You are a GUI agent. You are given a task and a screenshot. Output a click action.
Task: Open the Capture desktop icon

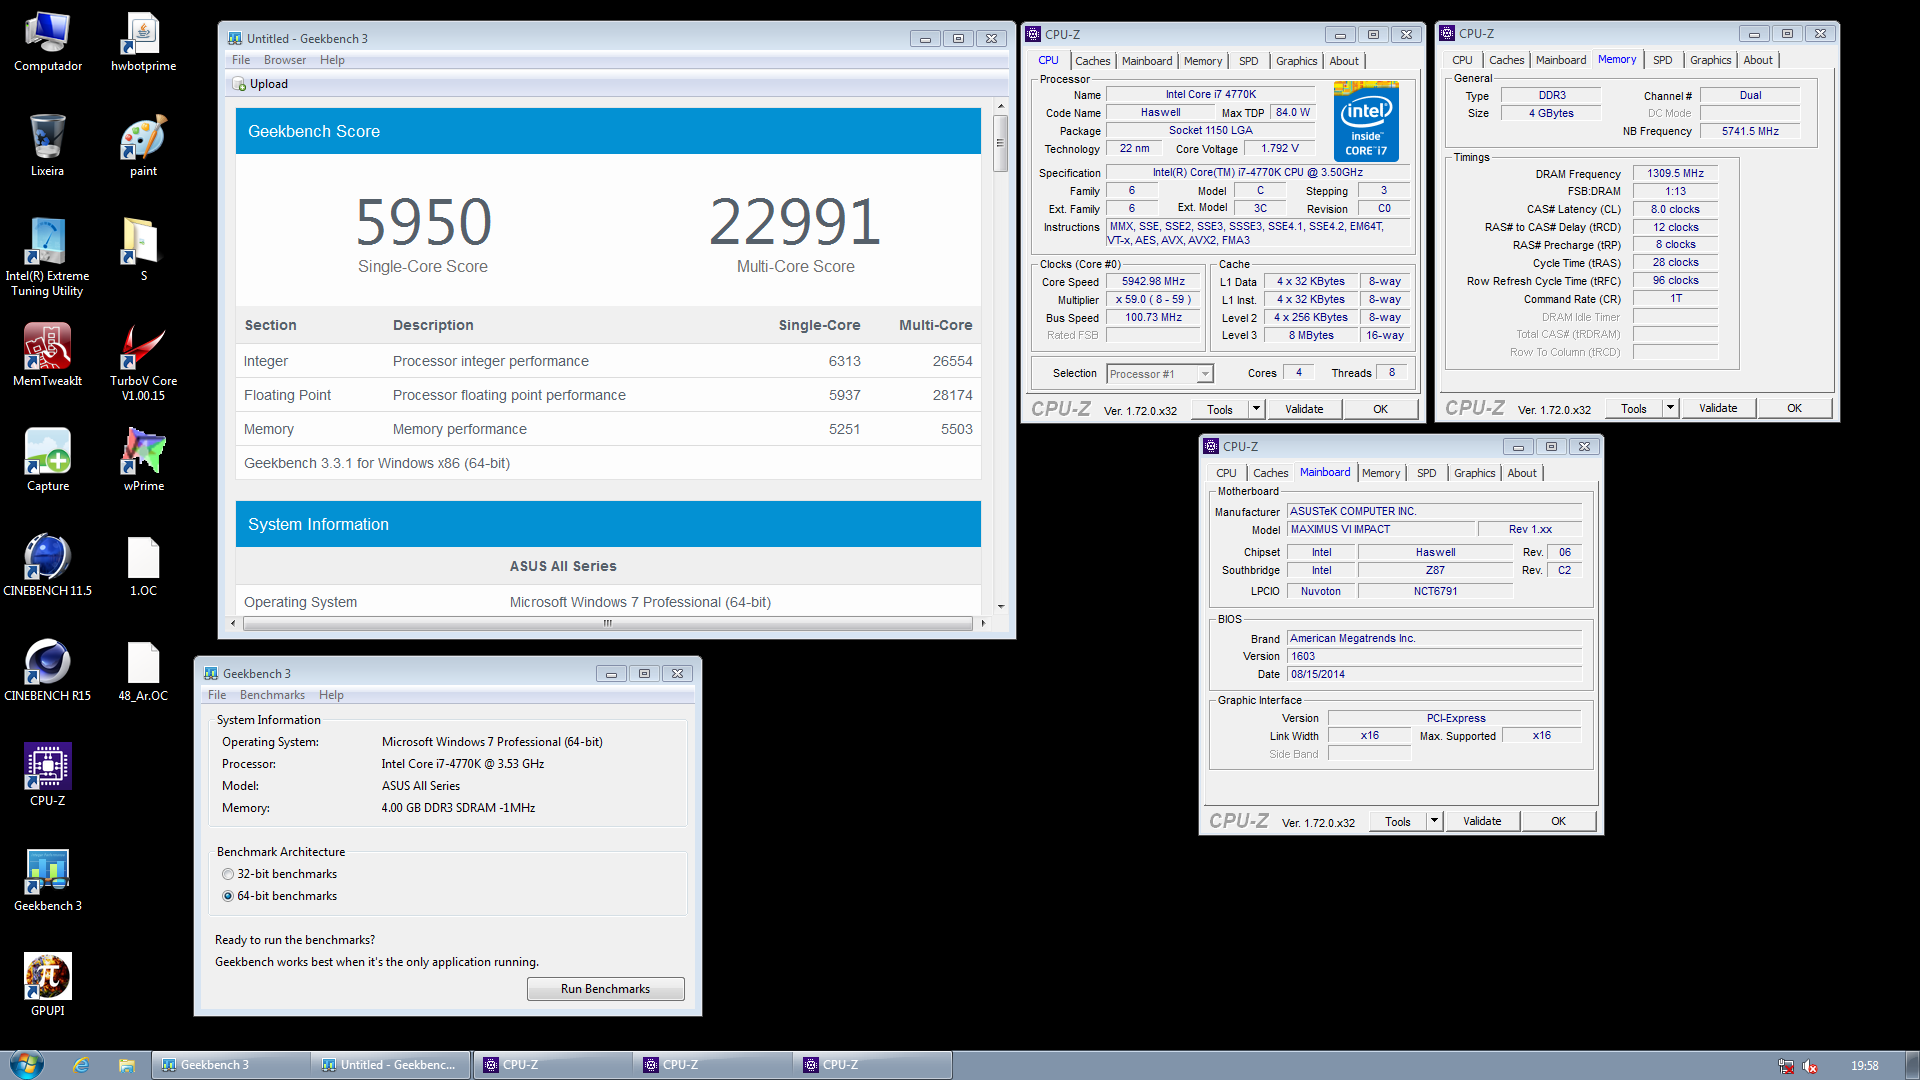point(47,460)
